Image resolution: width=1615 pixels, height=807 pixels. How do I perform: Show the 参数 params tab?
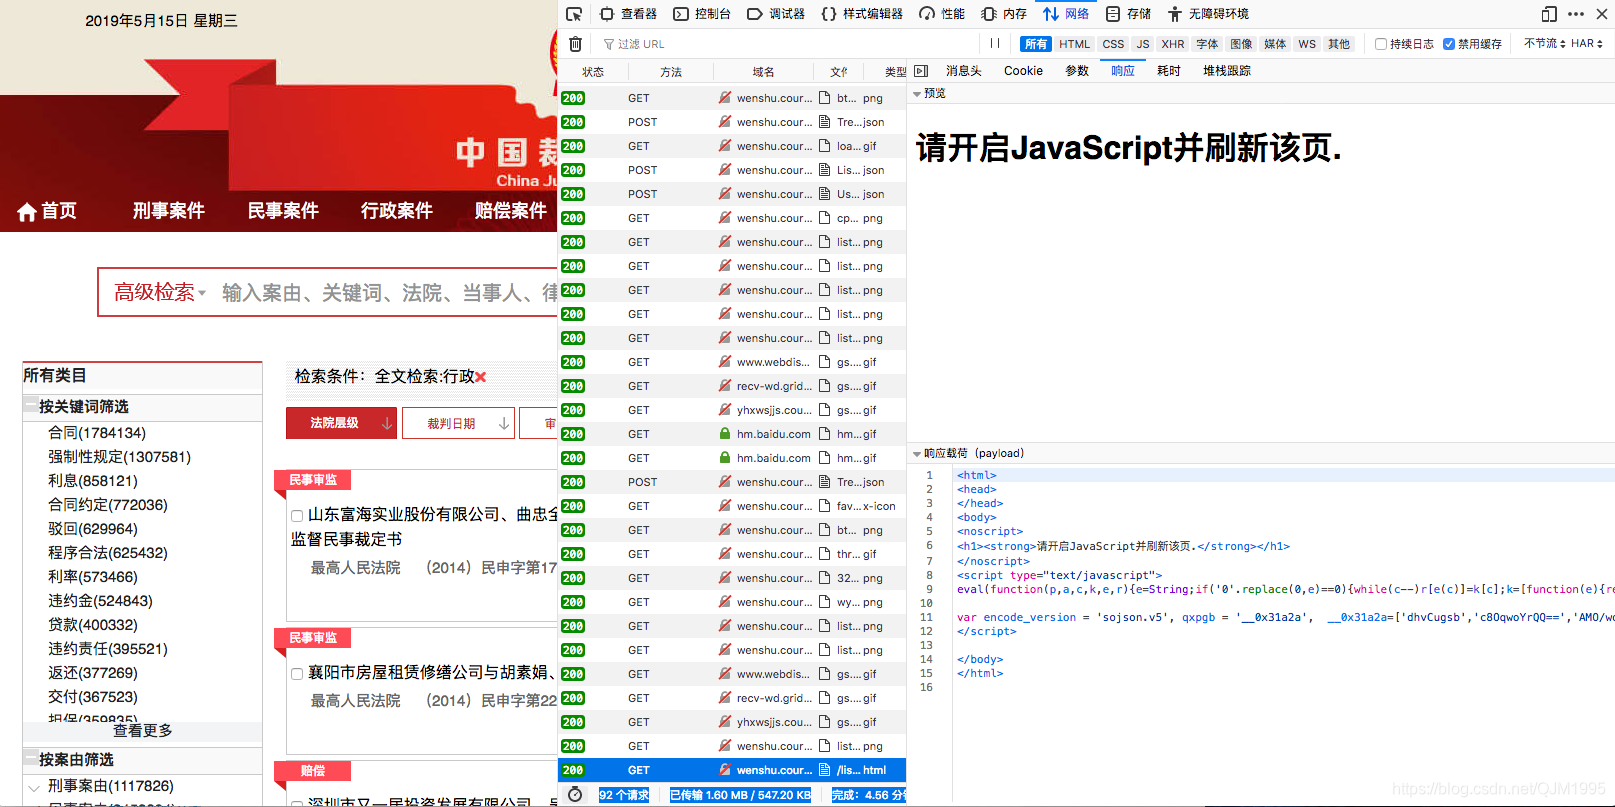coord(1077,71)
